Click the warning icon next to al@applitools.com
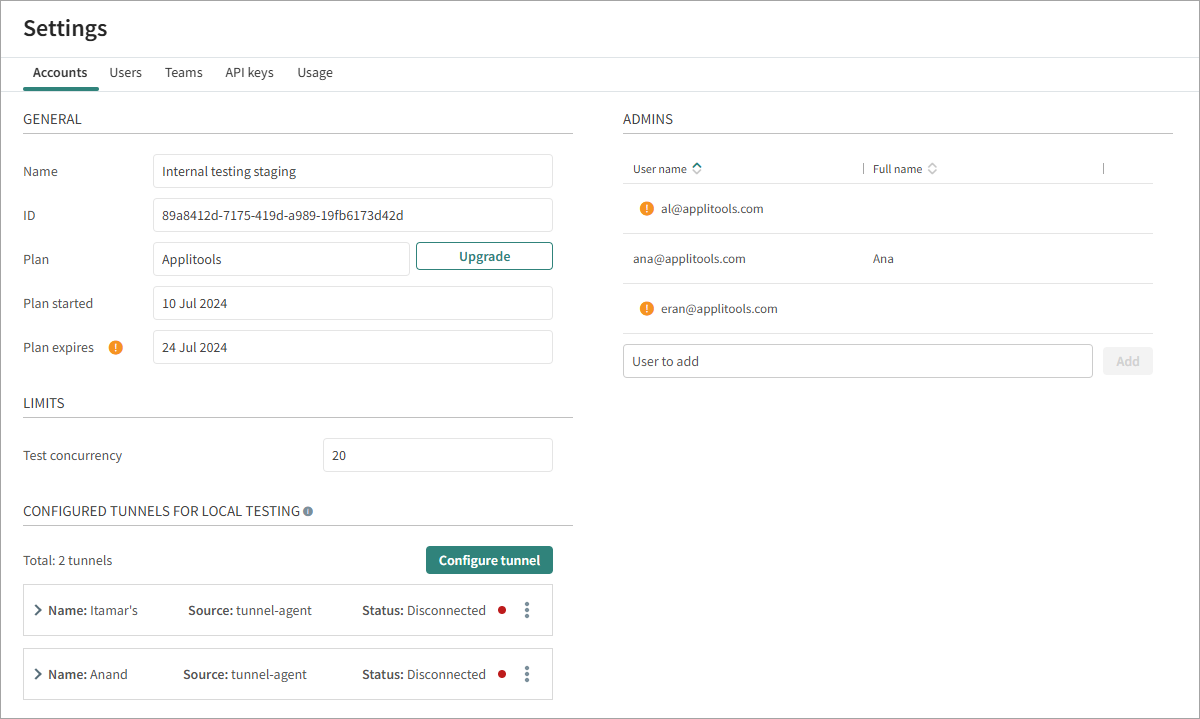Screen dimensions: 1200x719 point(647,209)
